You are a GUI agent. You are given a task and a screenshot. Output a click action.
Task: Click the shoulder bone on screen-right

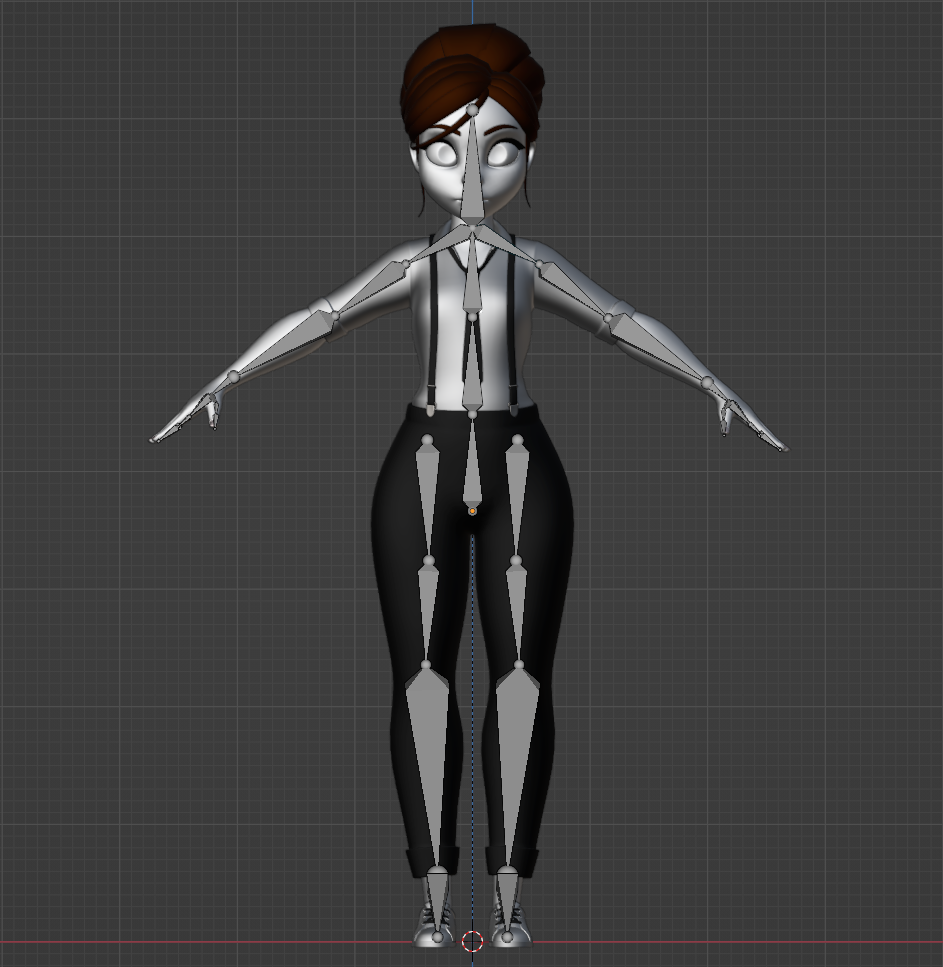tap(508, 250)
